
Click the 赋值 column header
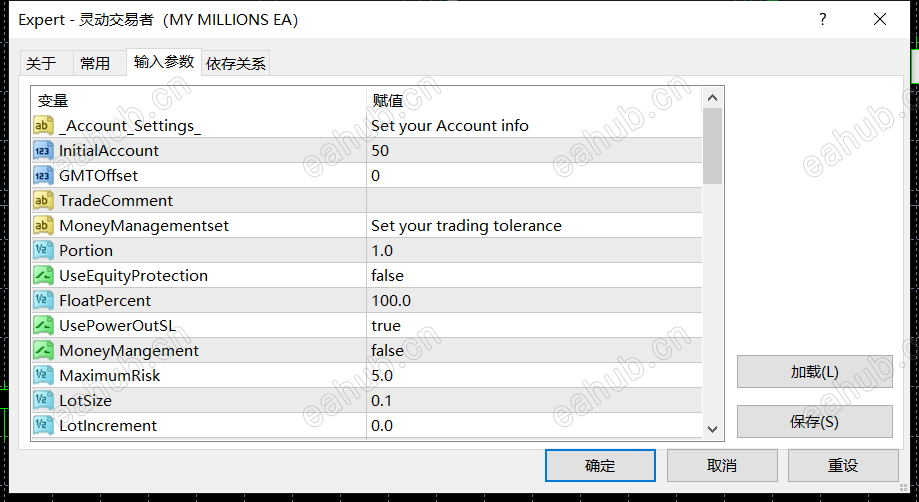click(x=535, y=101)
